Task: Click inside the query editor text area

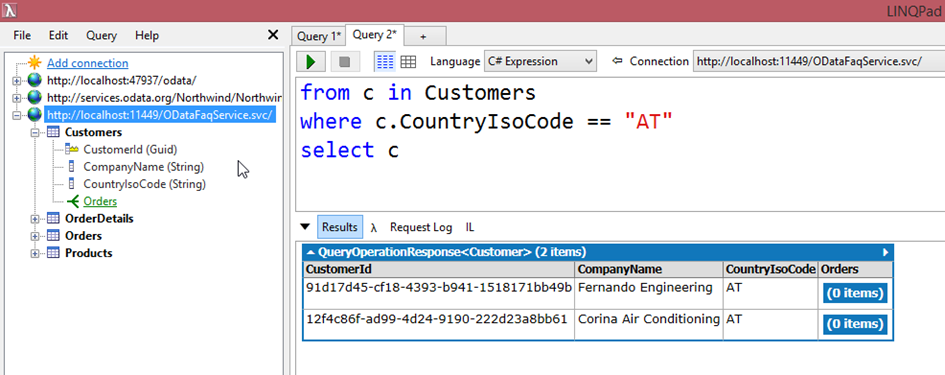Action: pyautogui.click(x=621, y=145)
